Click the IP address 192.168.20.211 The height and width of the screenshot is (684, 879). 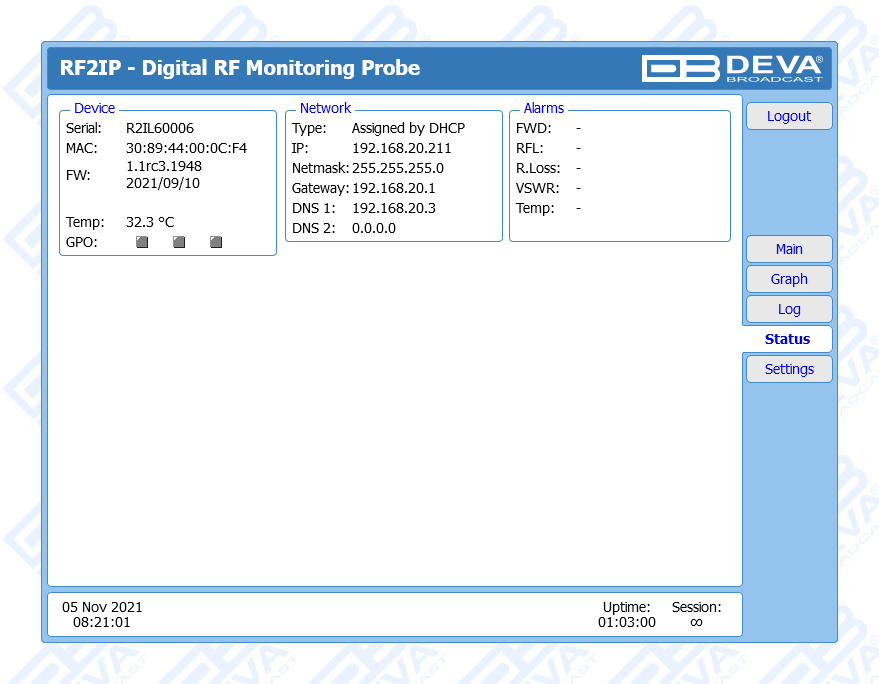[401, 148]
